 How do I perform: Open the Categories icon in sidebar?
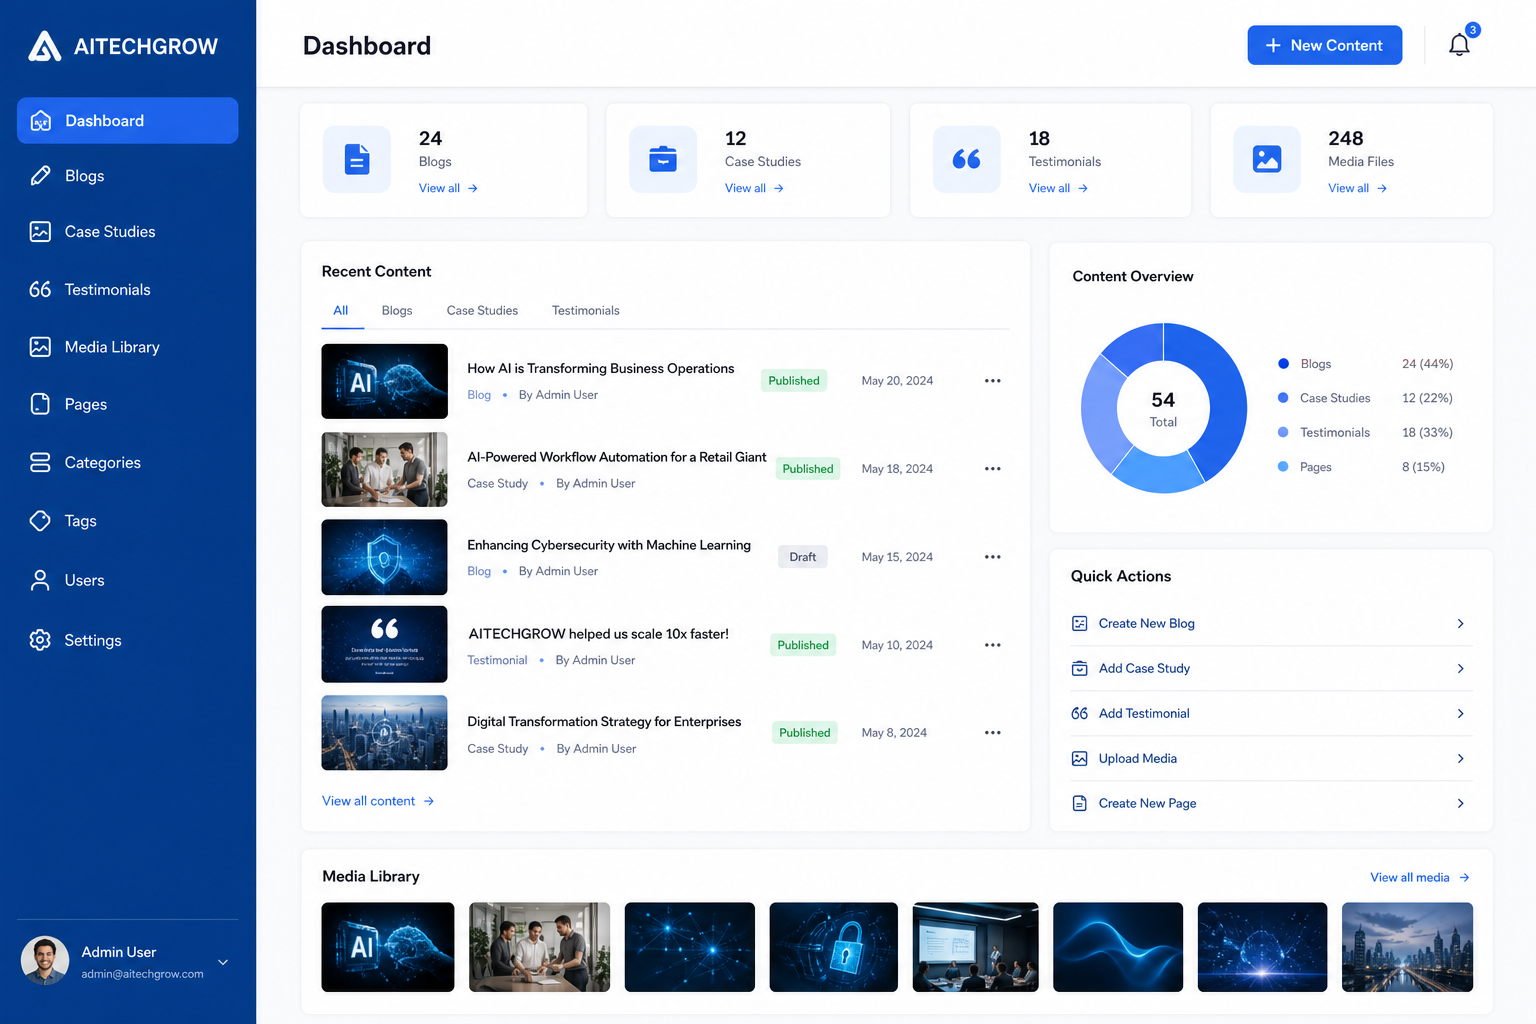(x=40, y=462)
